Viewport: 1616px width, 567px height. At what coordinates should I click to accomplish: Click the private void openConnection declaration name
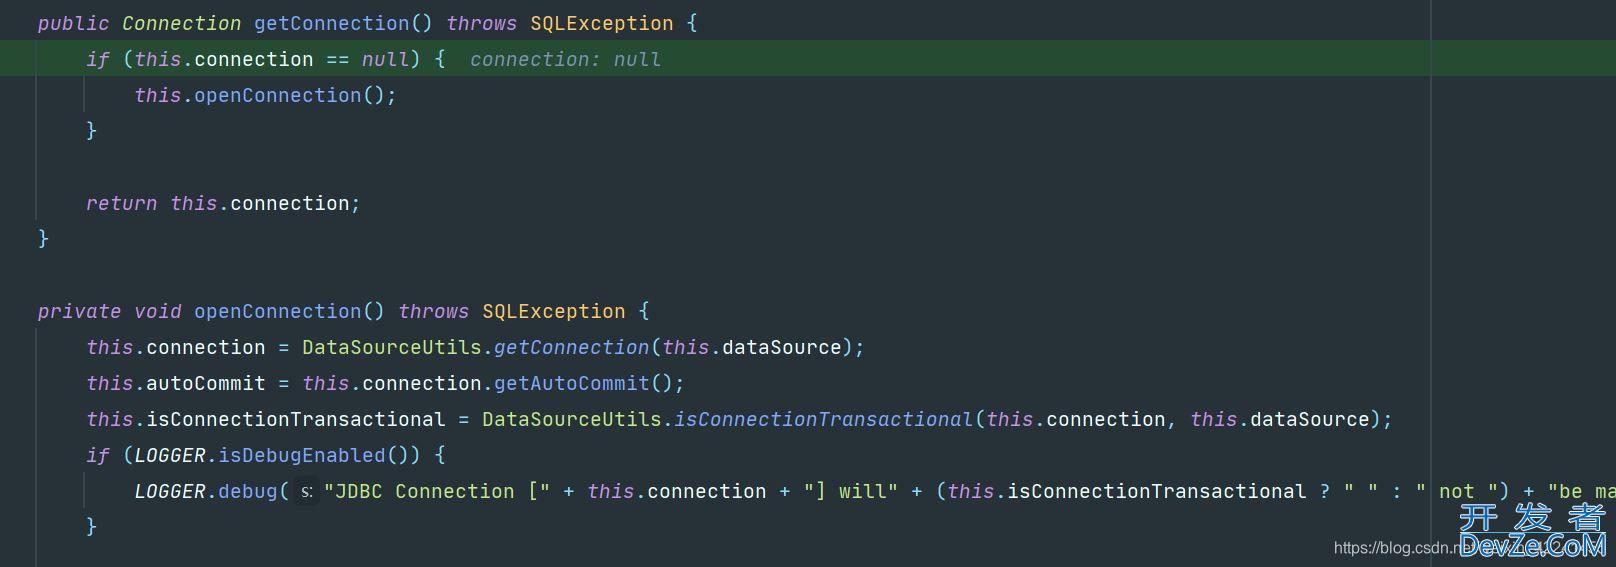(277, 312)
